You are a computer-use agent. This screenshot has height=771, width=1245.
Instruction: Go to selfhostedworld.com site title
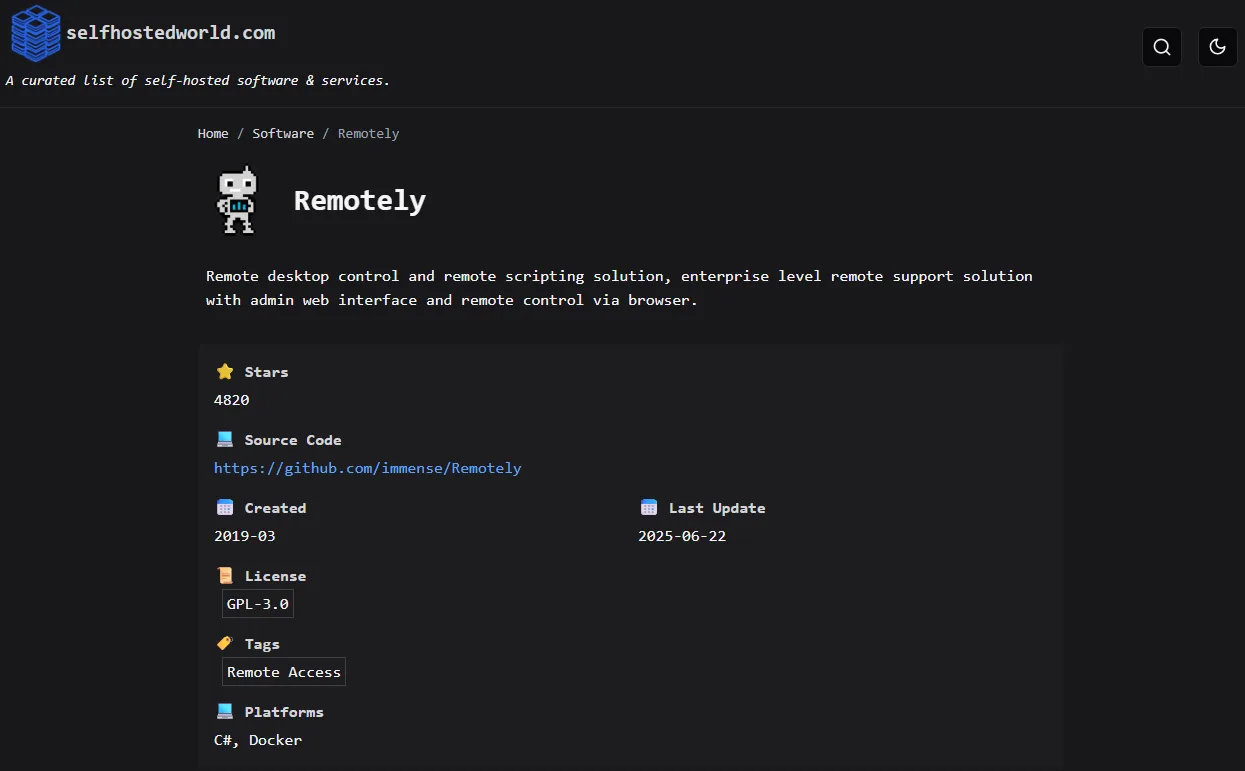171,33
